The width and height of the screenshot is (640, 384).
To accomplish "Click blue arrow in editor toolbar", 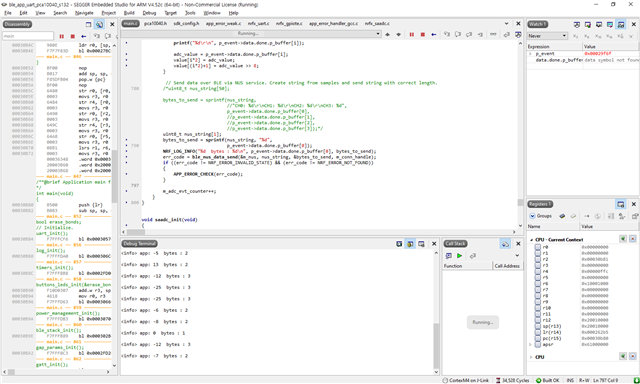I will click(434, 34).
